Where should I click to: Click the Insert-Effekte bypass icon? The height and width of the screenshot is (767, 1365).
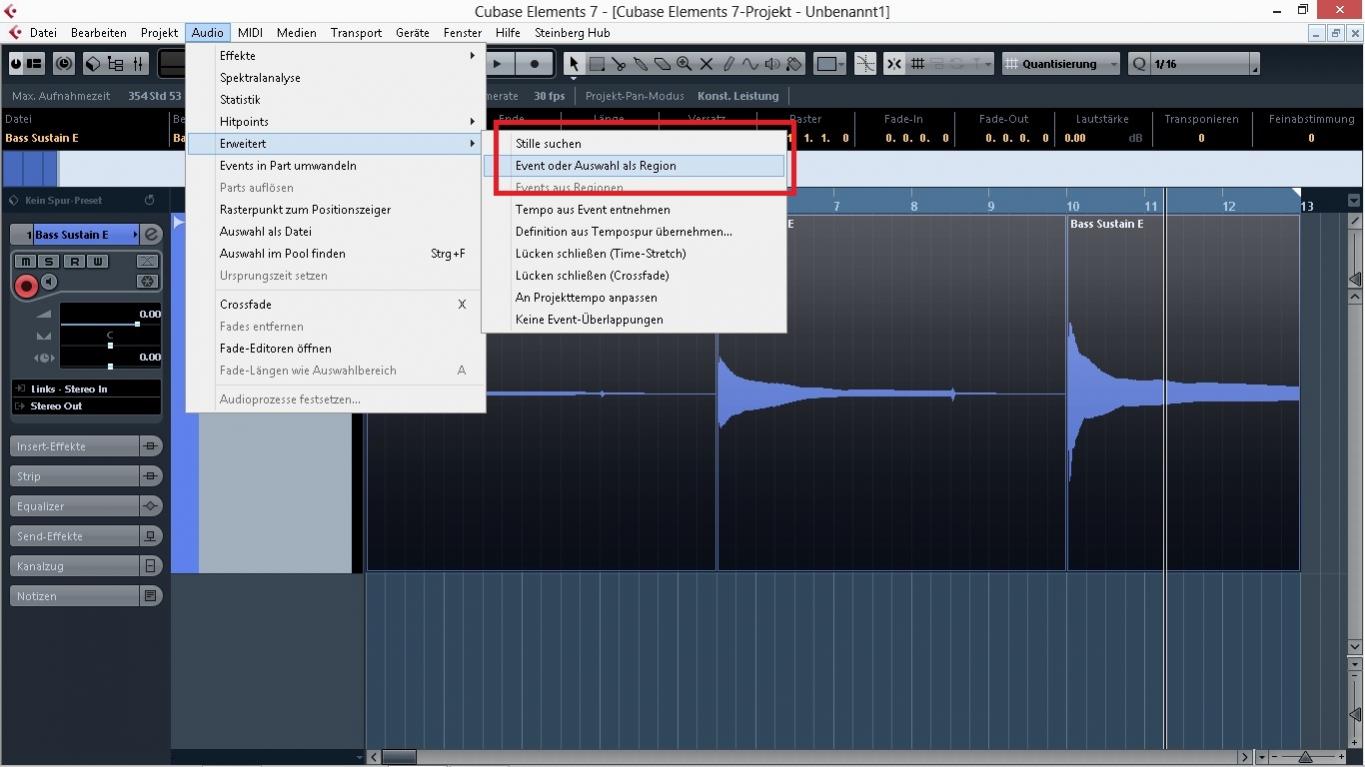(x=150, y=446)
